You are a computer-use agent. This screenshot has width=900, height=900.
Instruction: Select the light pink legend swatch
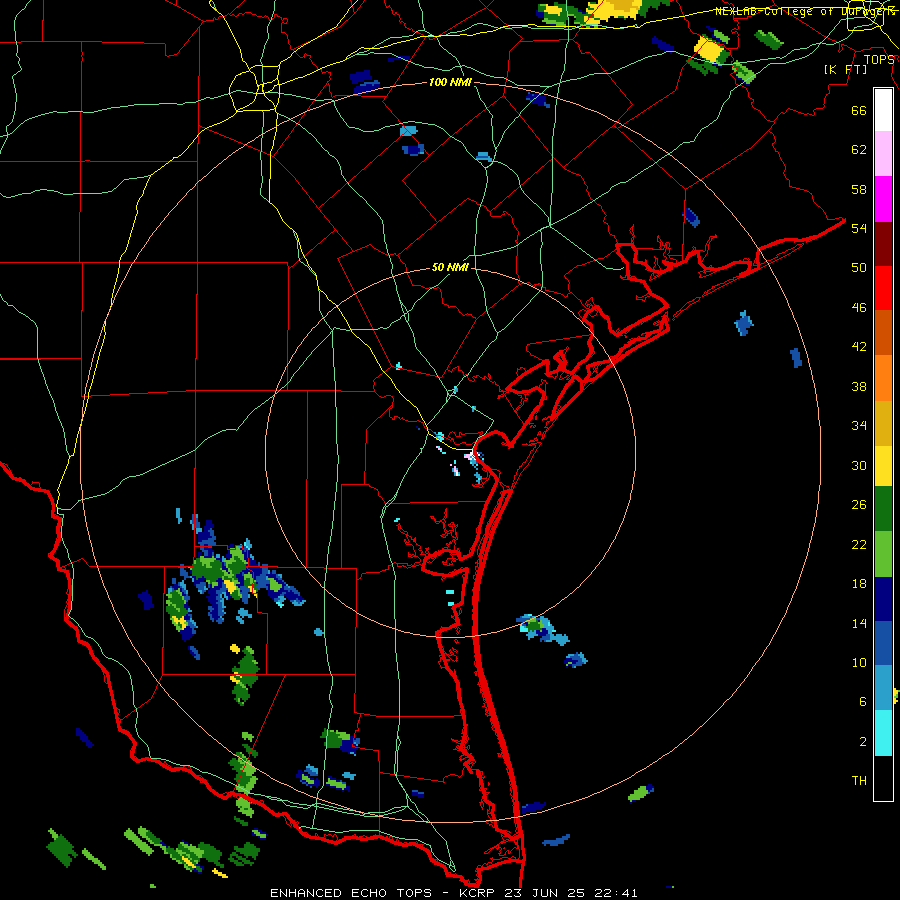(x=883, y=153)
